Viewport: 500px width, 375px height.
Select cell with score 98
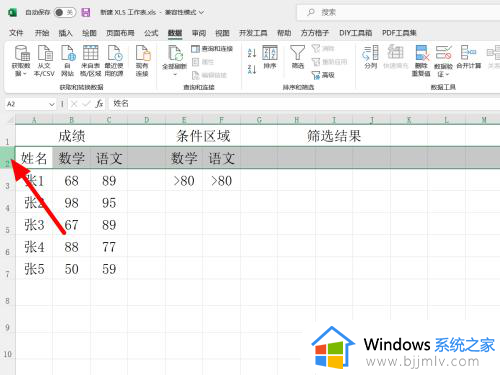pyautogui.click(x=71, y=202)
